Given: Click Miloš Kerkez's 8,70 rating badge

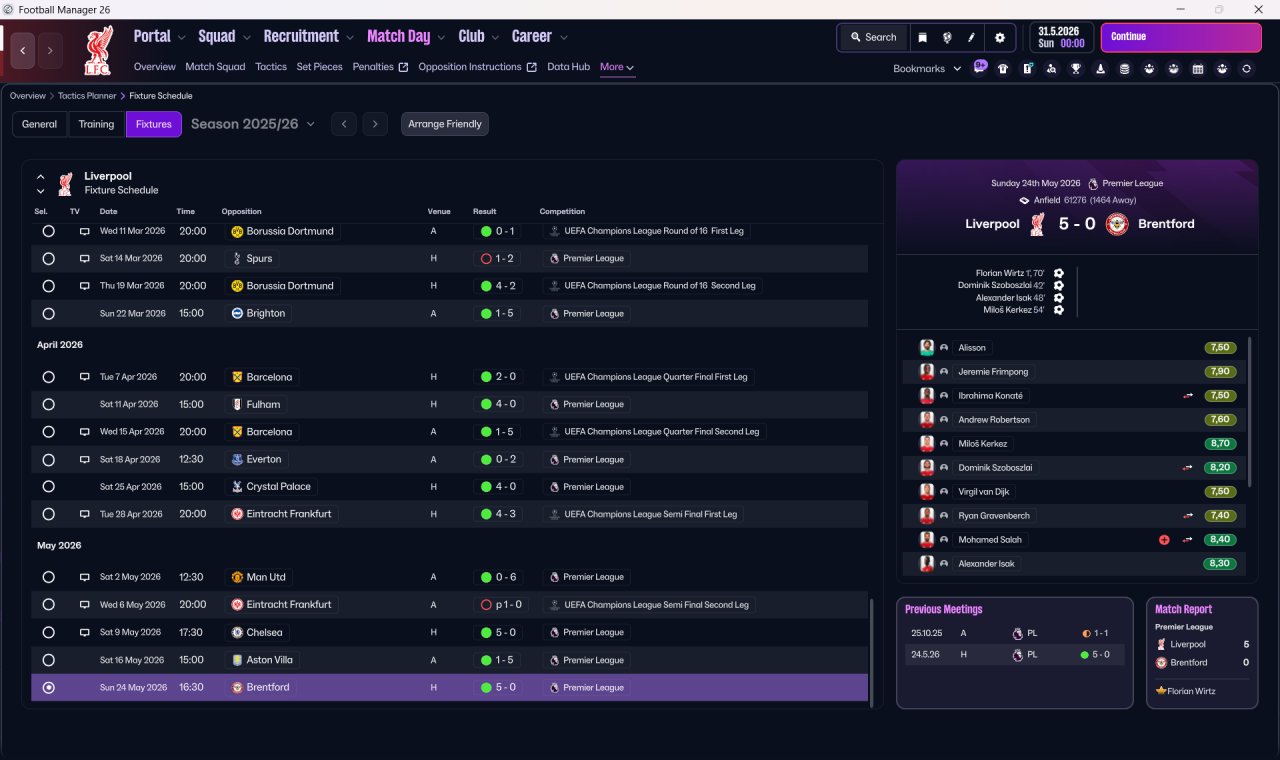Looking at the screenshot, I should (x=1219, y=444).
